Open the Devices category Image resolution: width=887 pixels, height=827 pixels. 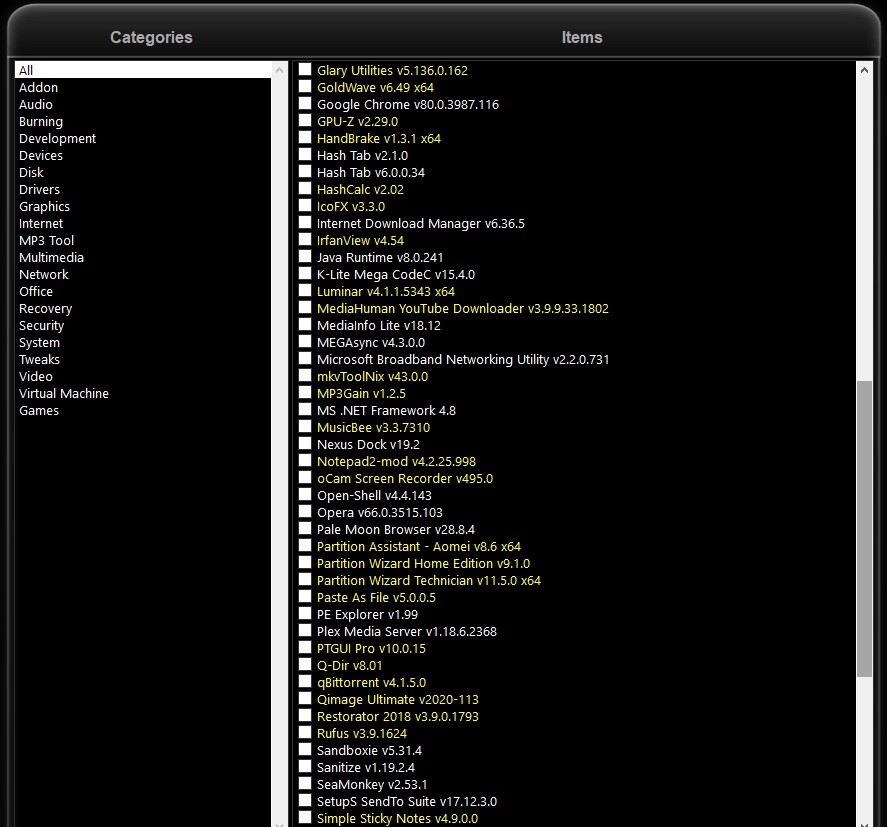click(41, 156)
